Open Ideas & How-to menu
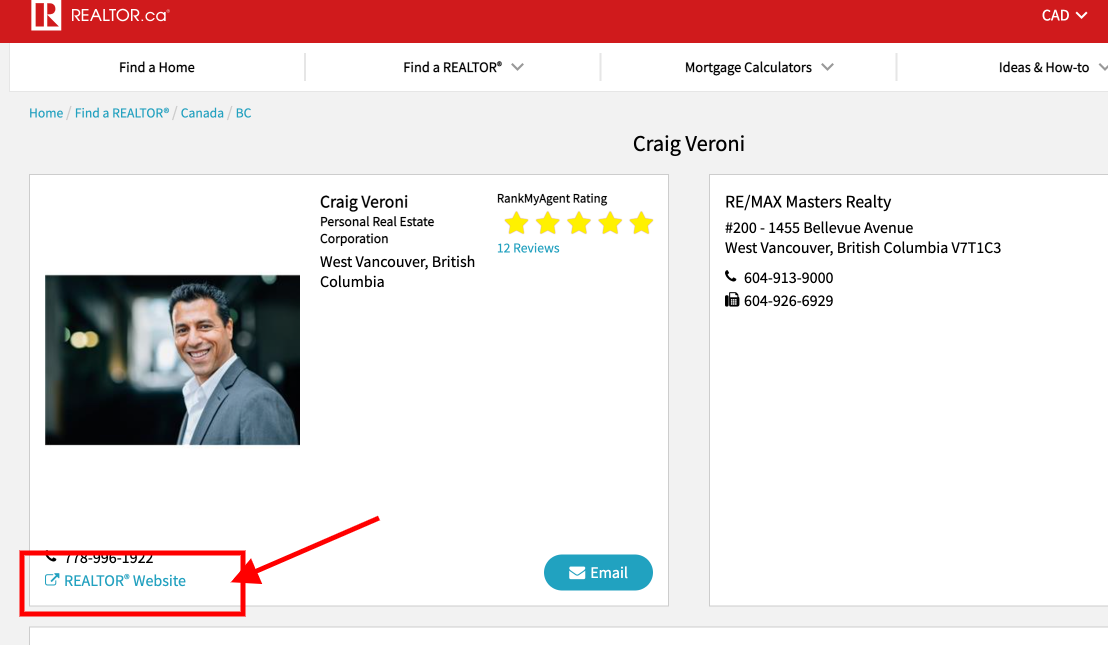 click(x=1044, y=67)
